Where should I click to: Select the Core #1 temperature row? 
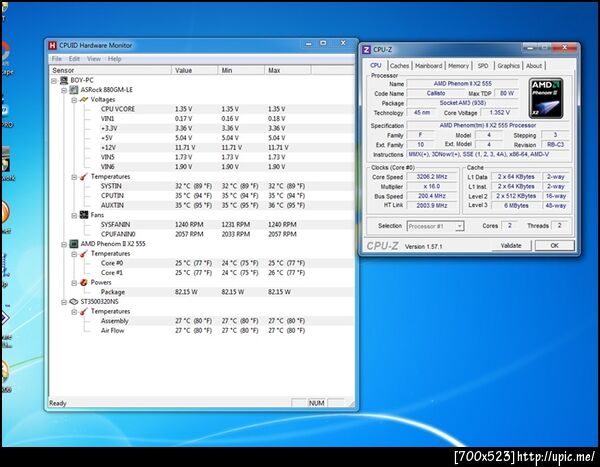click(202, 273)
